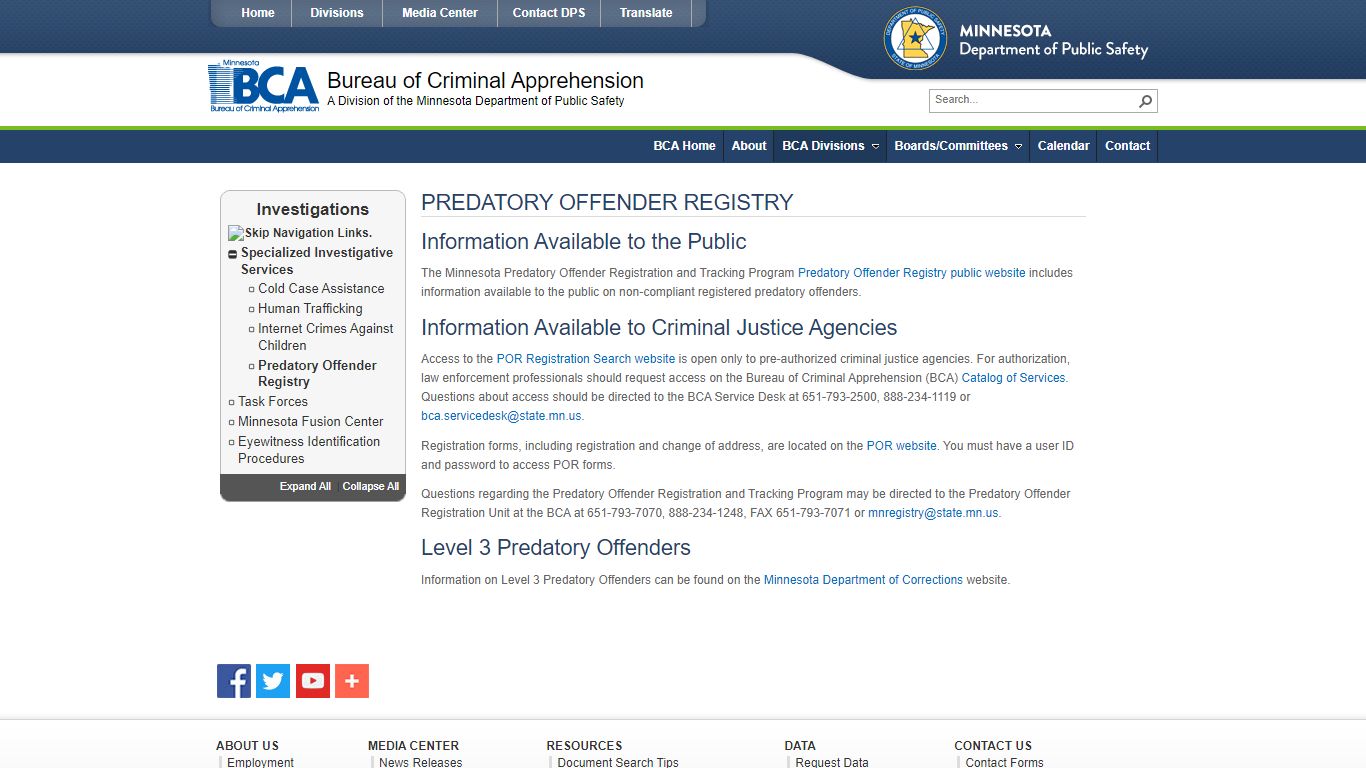Open the Catalog of Services link

coord(1014,378)
